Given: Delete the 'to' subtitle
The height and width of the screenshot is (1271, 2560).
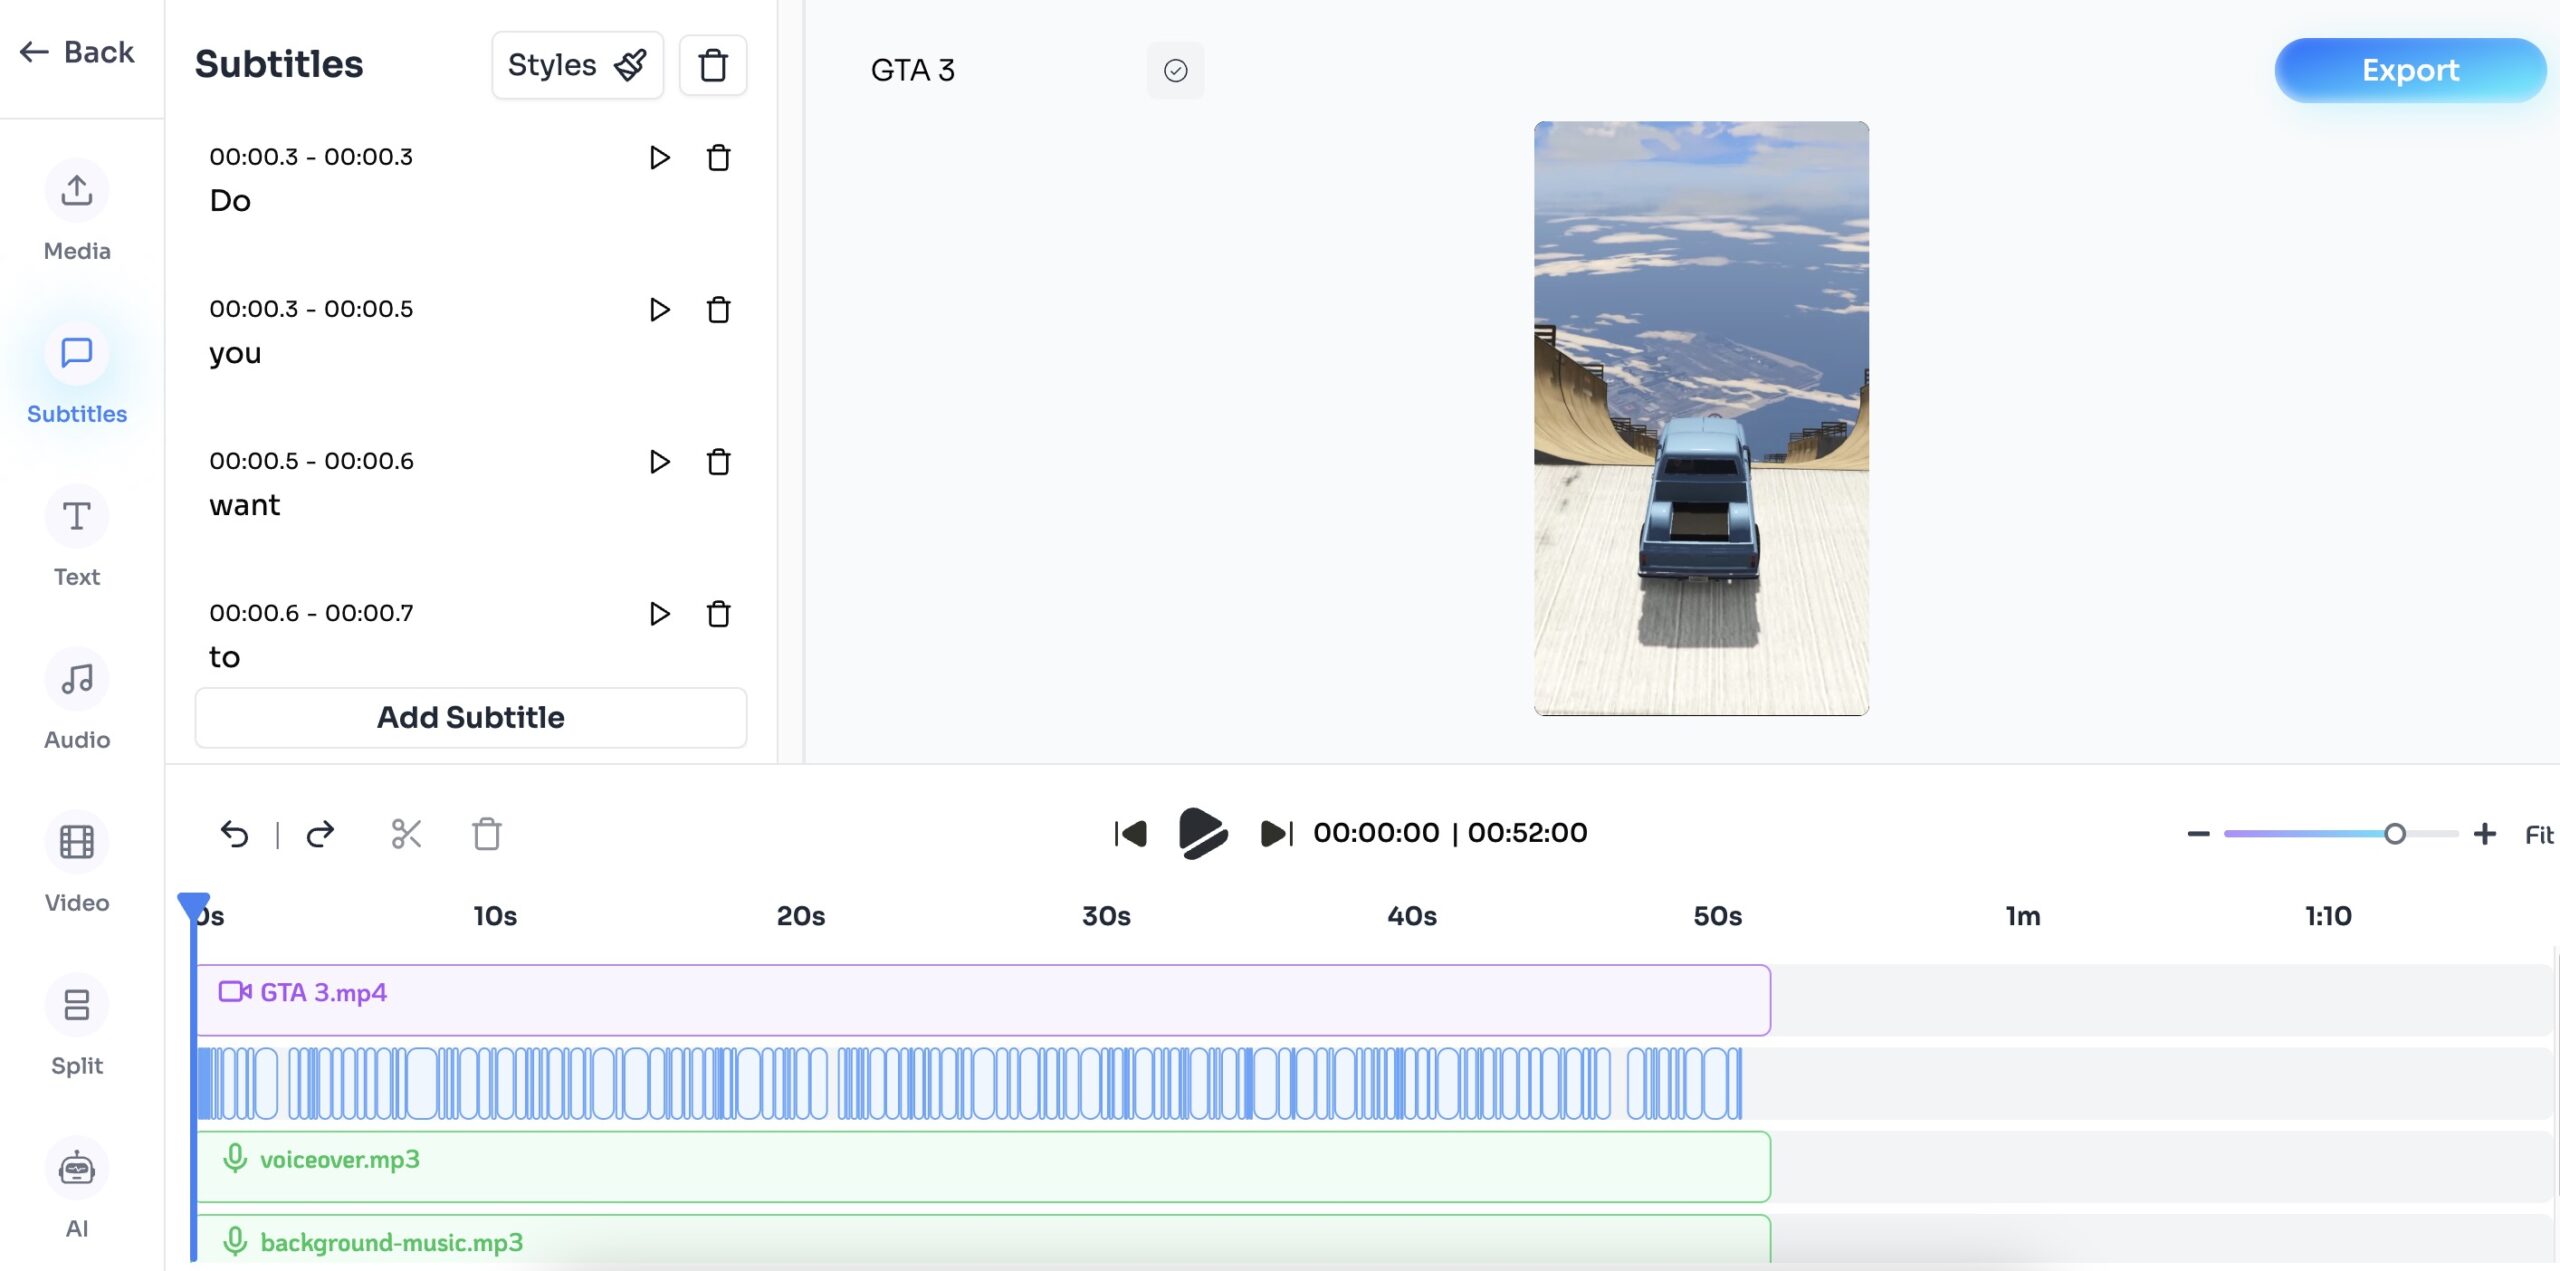Looking at the screenshot, I should coord(718,613).
